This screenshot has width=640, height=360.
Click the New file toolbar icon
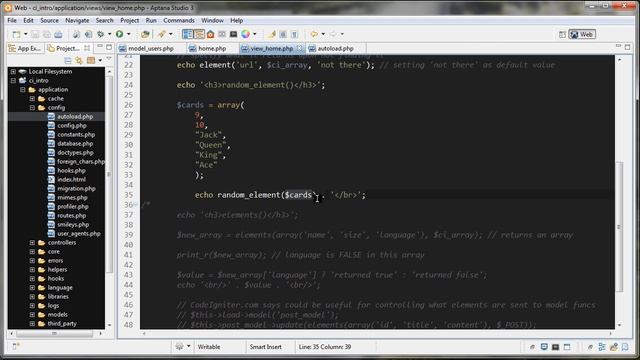(16, 34)
